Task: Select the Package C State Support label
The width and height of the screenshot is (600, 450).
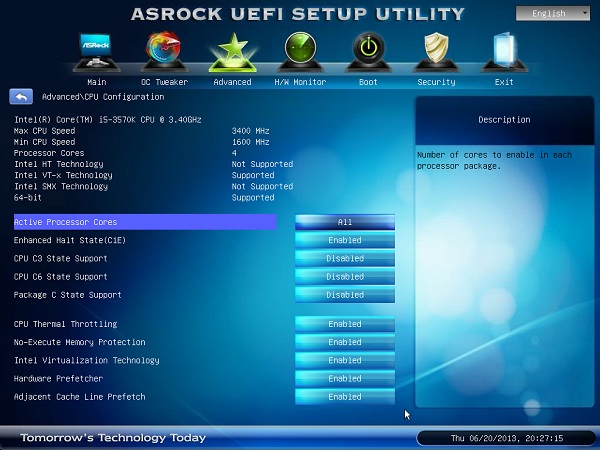Action: (67, 295)
